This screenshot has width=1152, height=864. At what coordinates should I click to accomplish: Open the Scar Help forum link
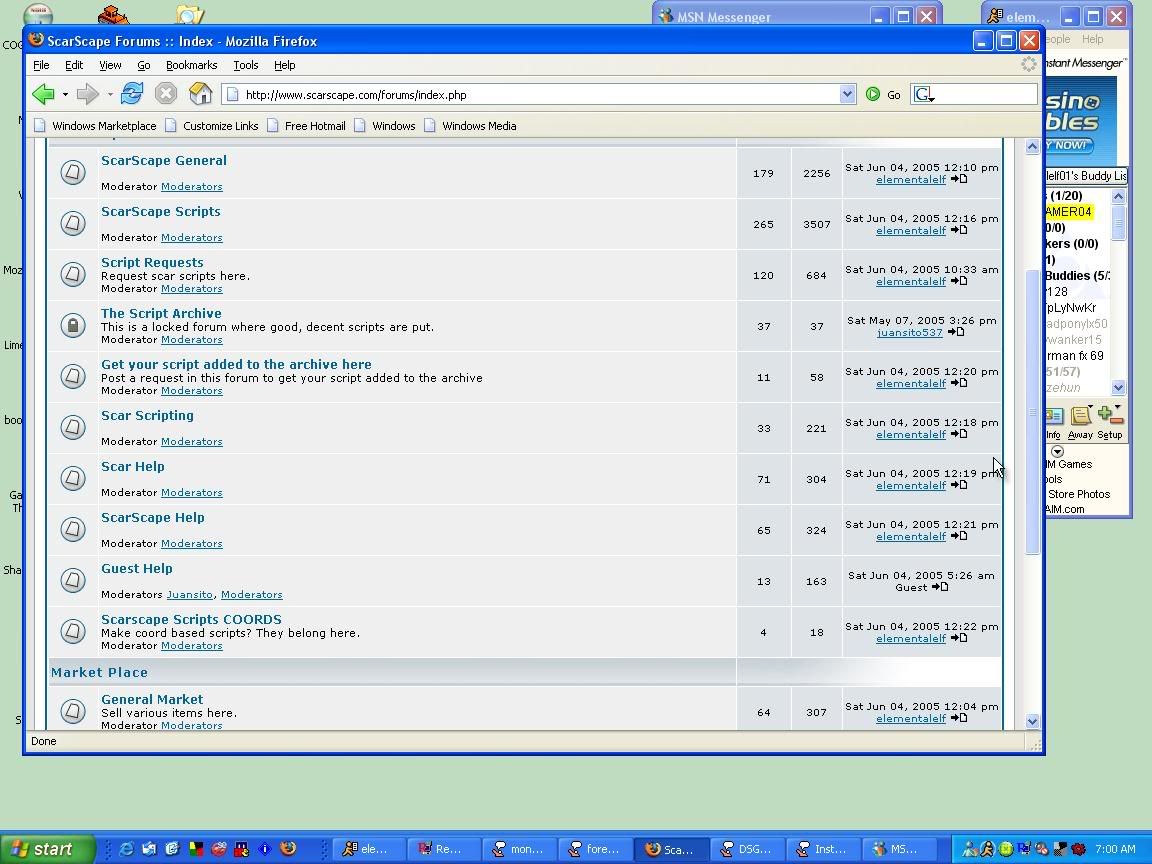click(x=133, y=466)
